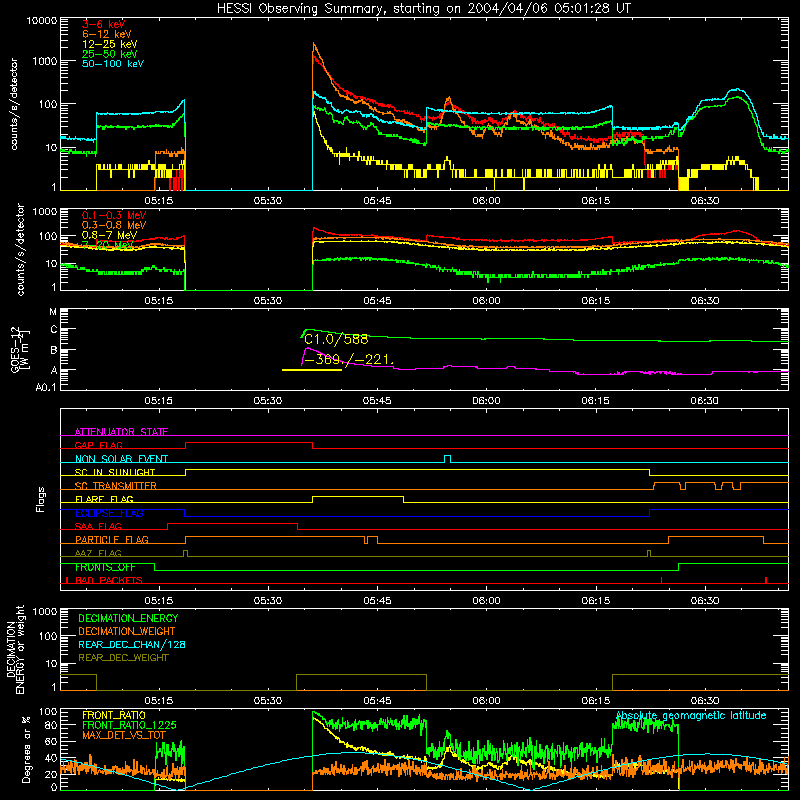Click the A0.1 label on GOES axis

click(46, 387)
